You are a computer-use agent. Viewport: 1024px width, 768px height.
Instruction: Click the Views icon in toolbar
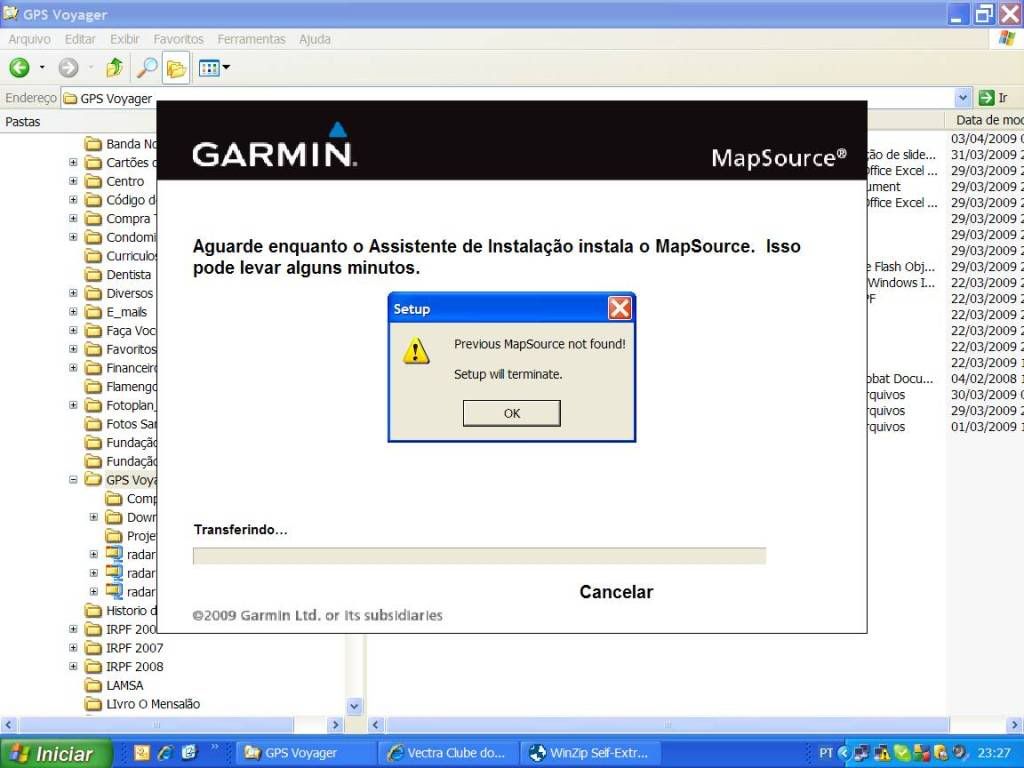pyautogui.click(x=208, y=68)
